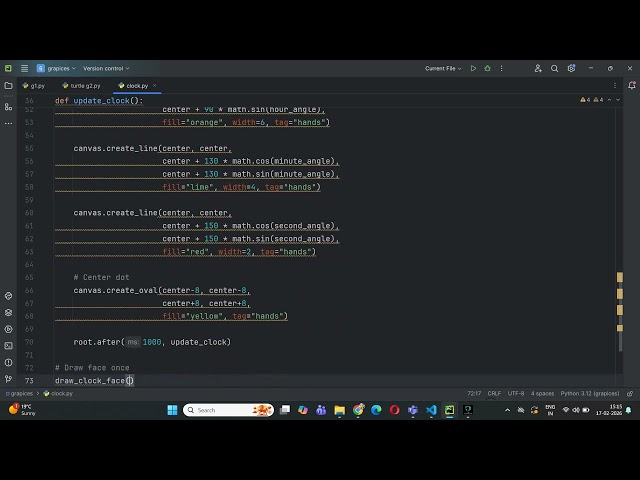The width and height of the screenshot is (640, 480).
Task: Open the Problems tool window icon
Action: [x=8, y=362]
